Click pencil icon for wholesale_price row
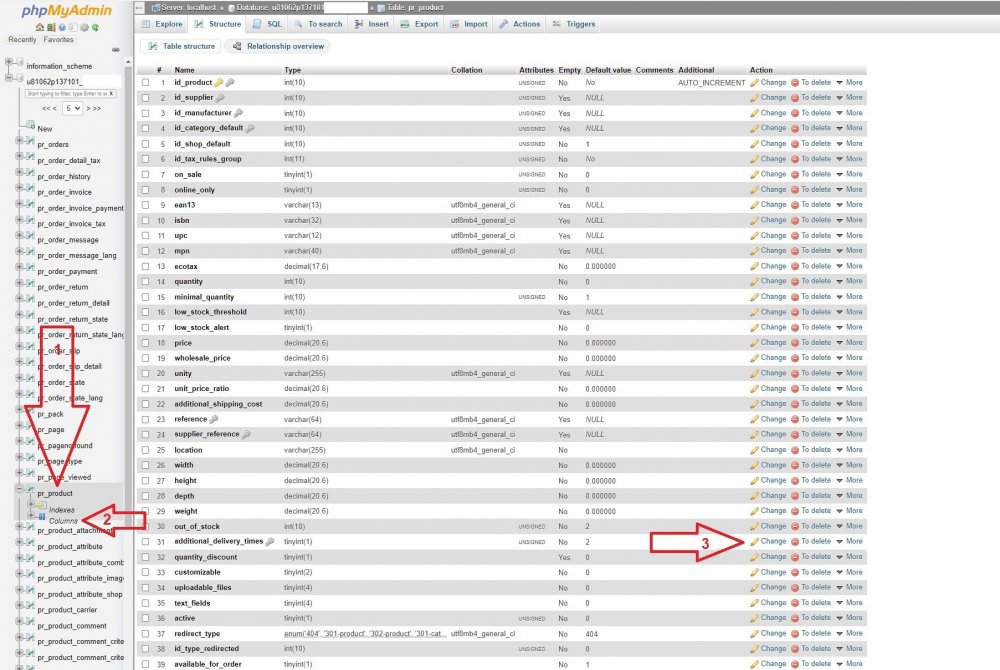 tap(754, 358)
